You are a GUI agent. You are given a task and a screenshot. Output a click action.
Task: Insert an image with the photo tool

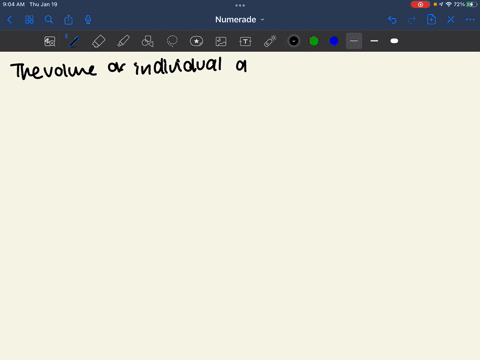tap(221, 41)
